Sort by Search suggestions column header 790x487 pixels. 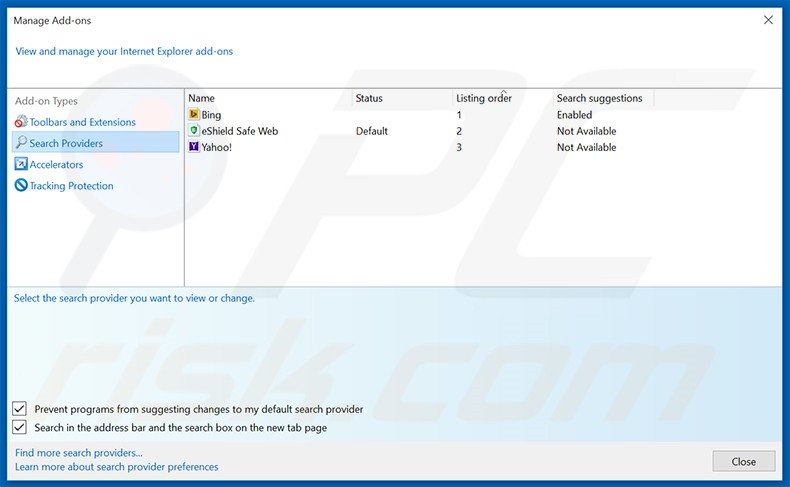click(604, 98)
